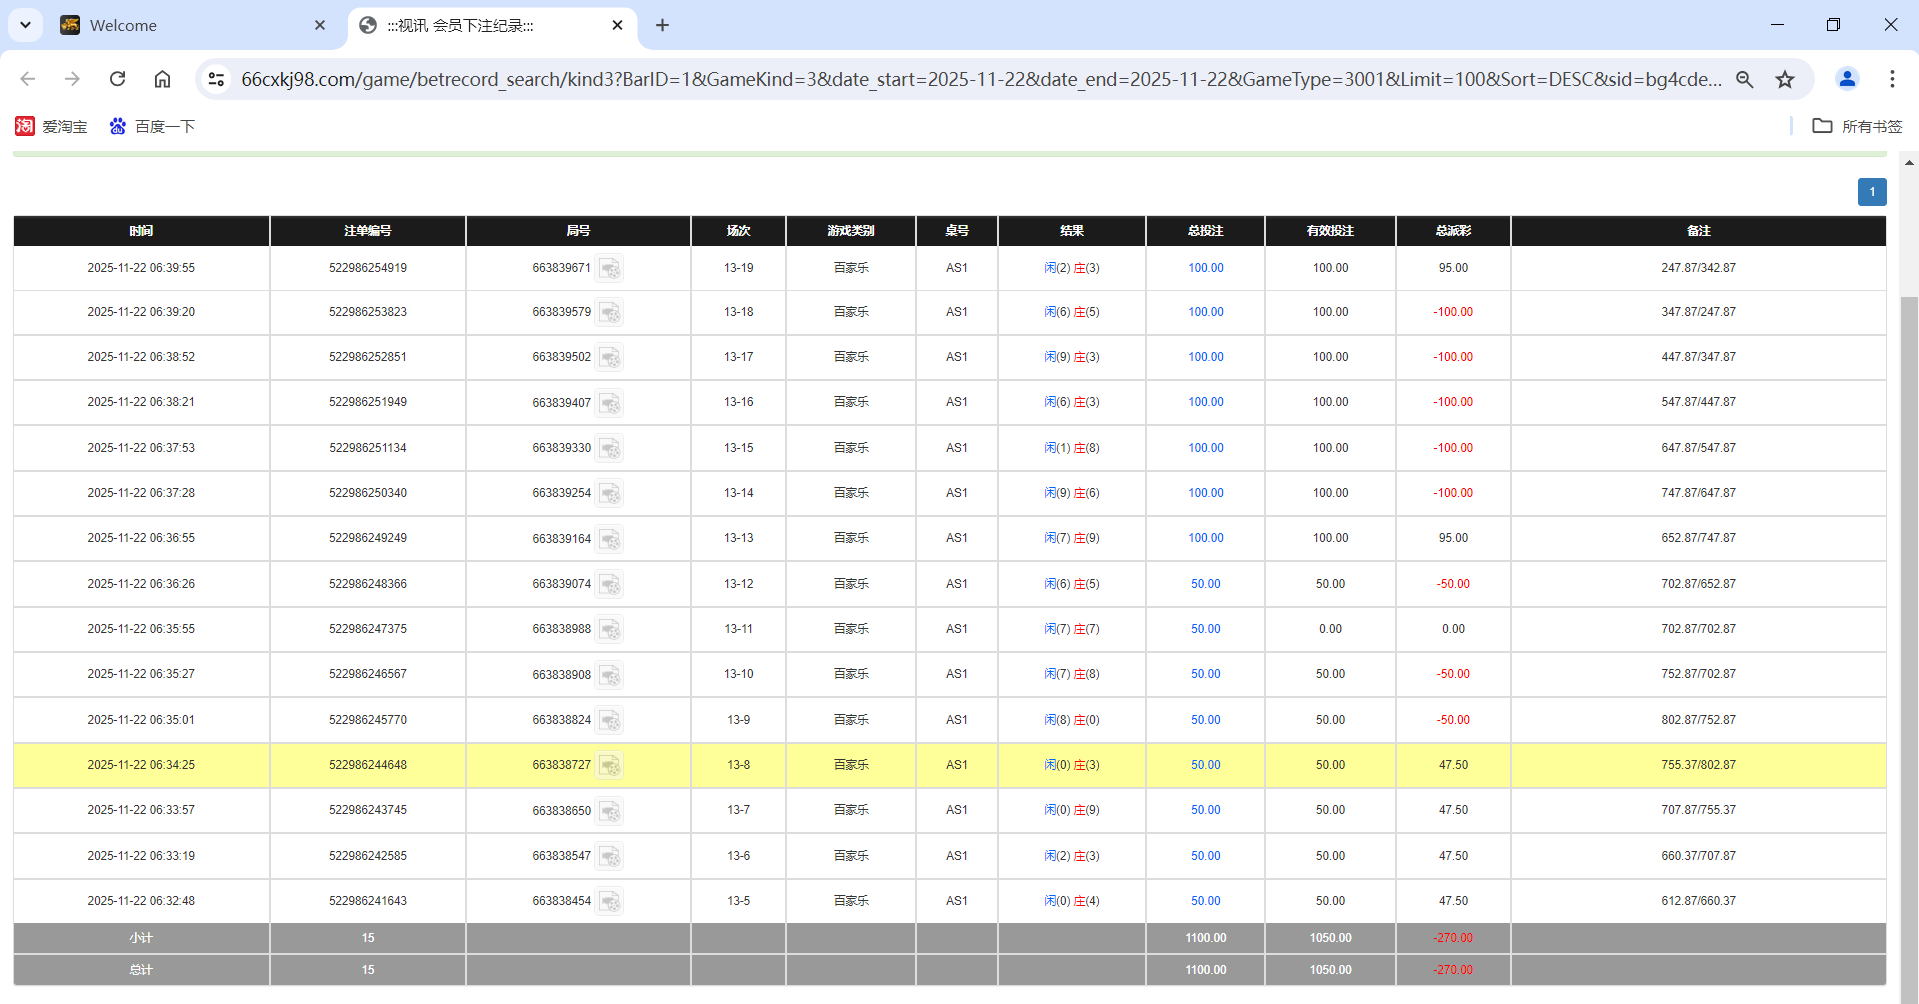This screenshot has width=1919, height=1004.
Task: Click the URL address field
Action: [980, 79]
